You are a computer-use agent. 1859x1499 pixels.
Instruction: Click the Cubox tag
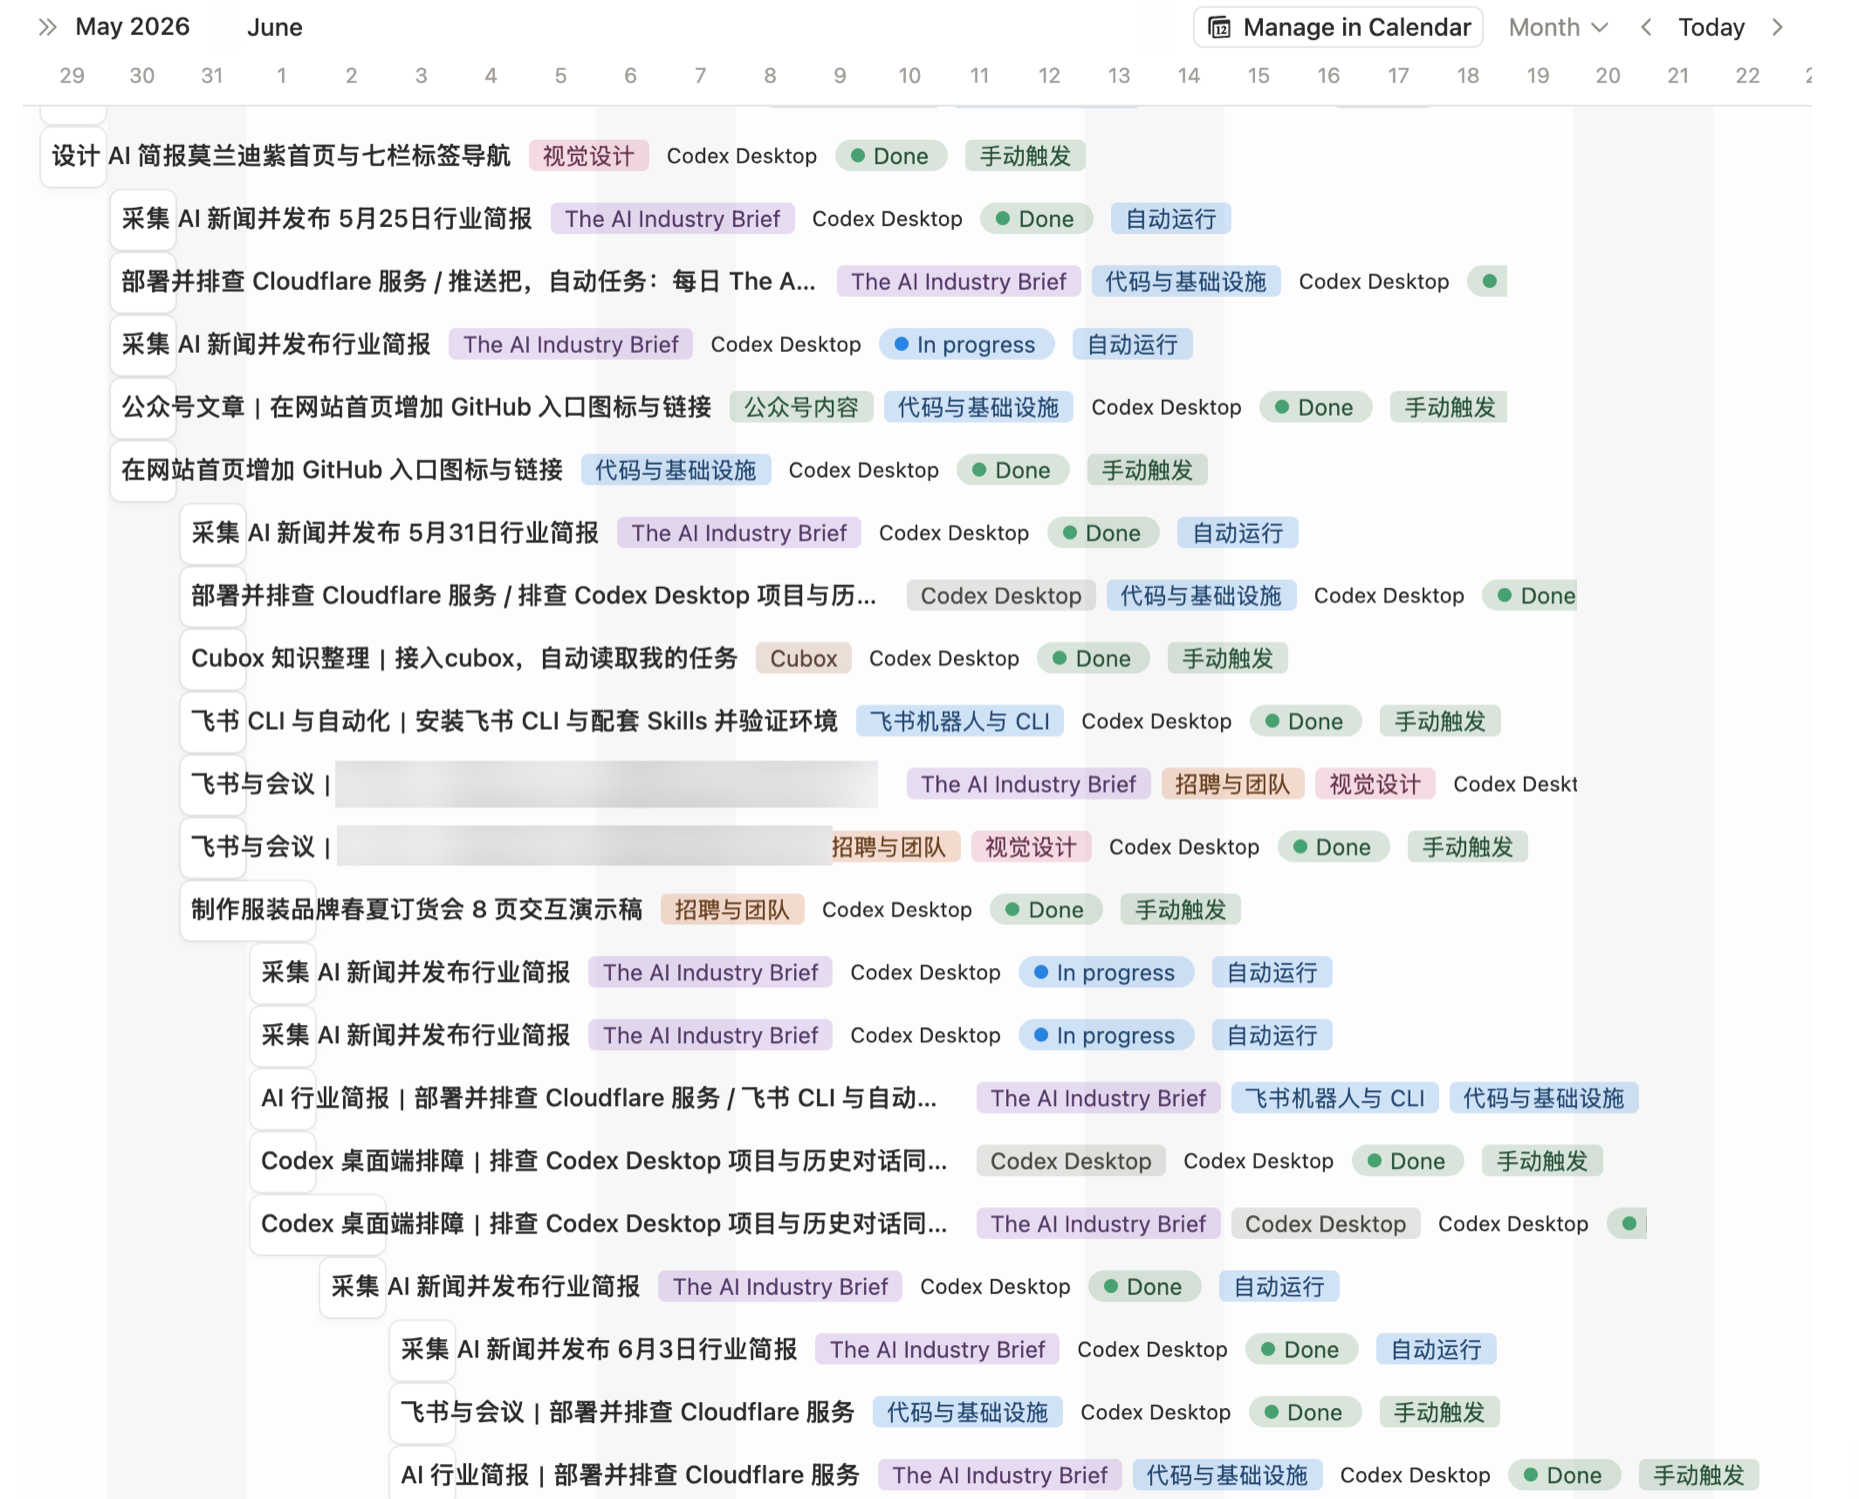[803, 659]
